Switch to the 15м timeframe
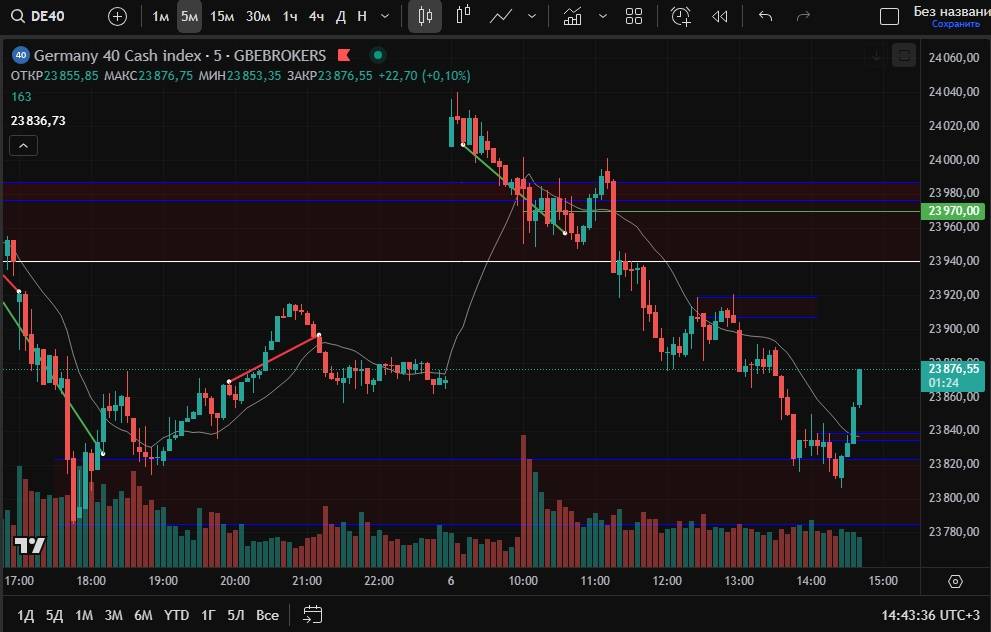The image size is (991, 632). tap(222, 16)
